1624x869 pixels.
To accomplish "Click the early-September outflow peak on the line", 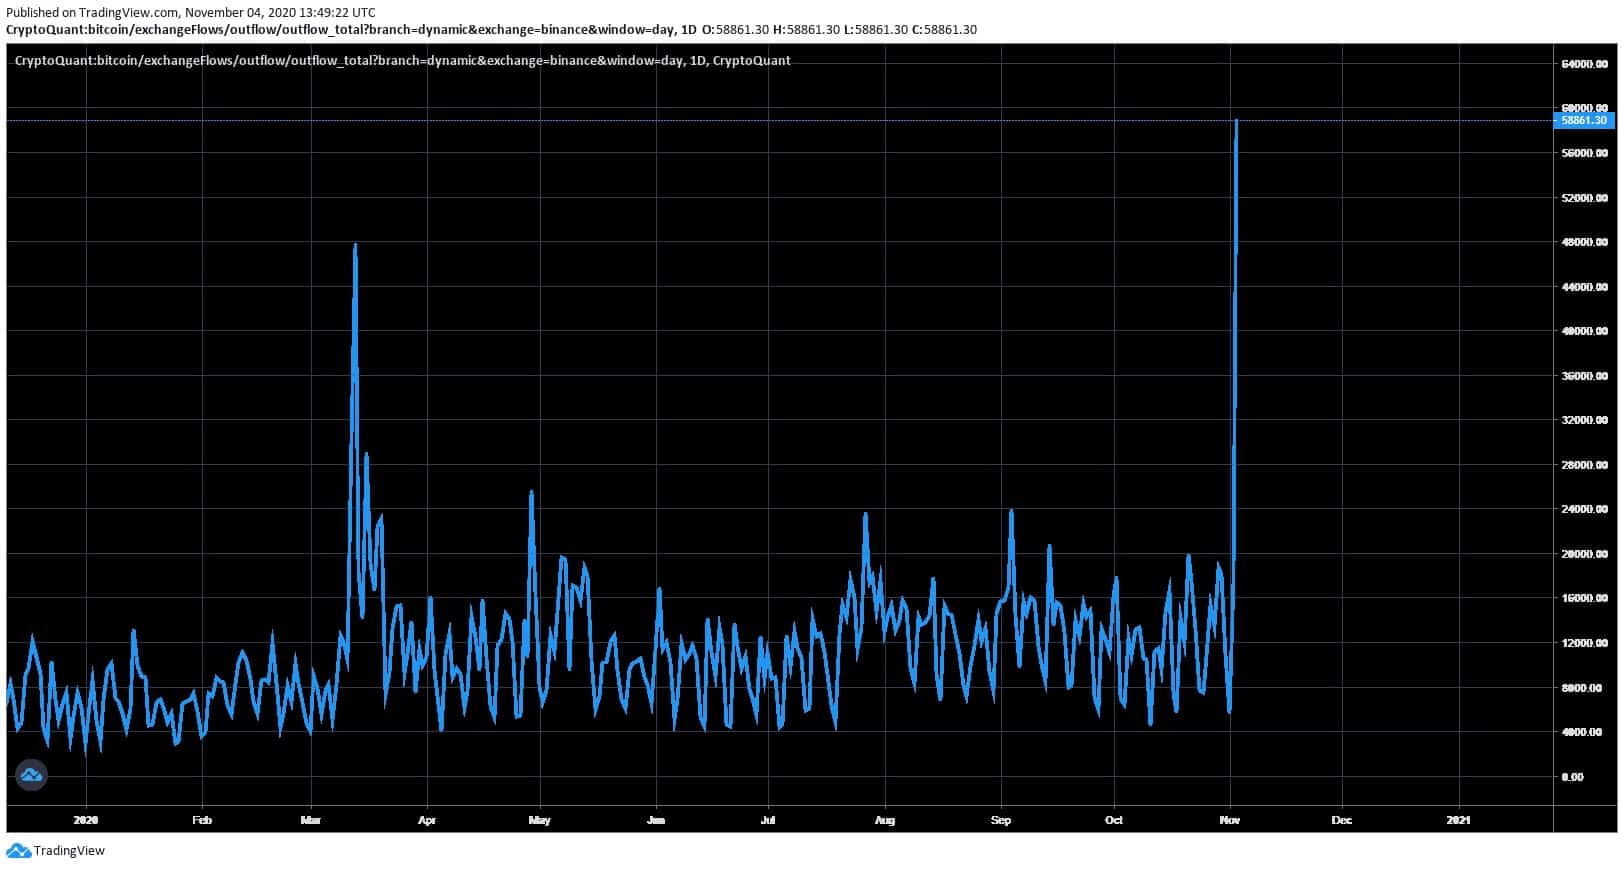I will pos(1012,511).
